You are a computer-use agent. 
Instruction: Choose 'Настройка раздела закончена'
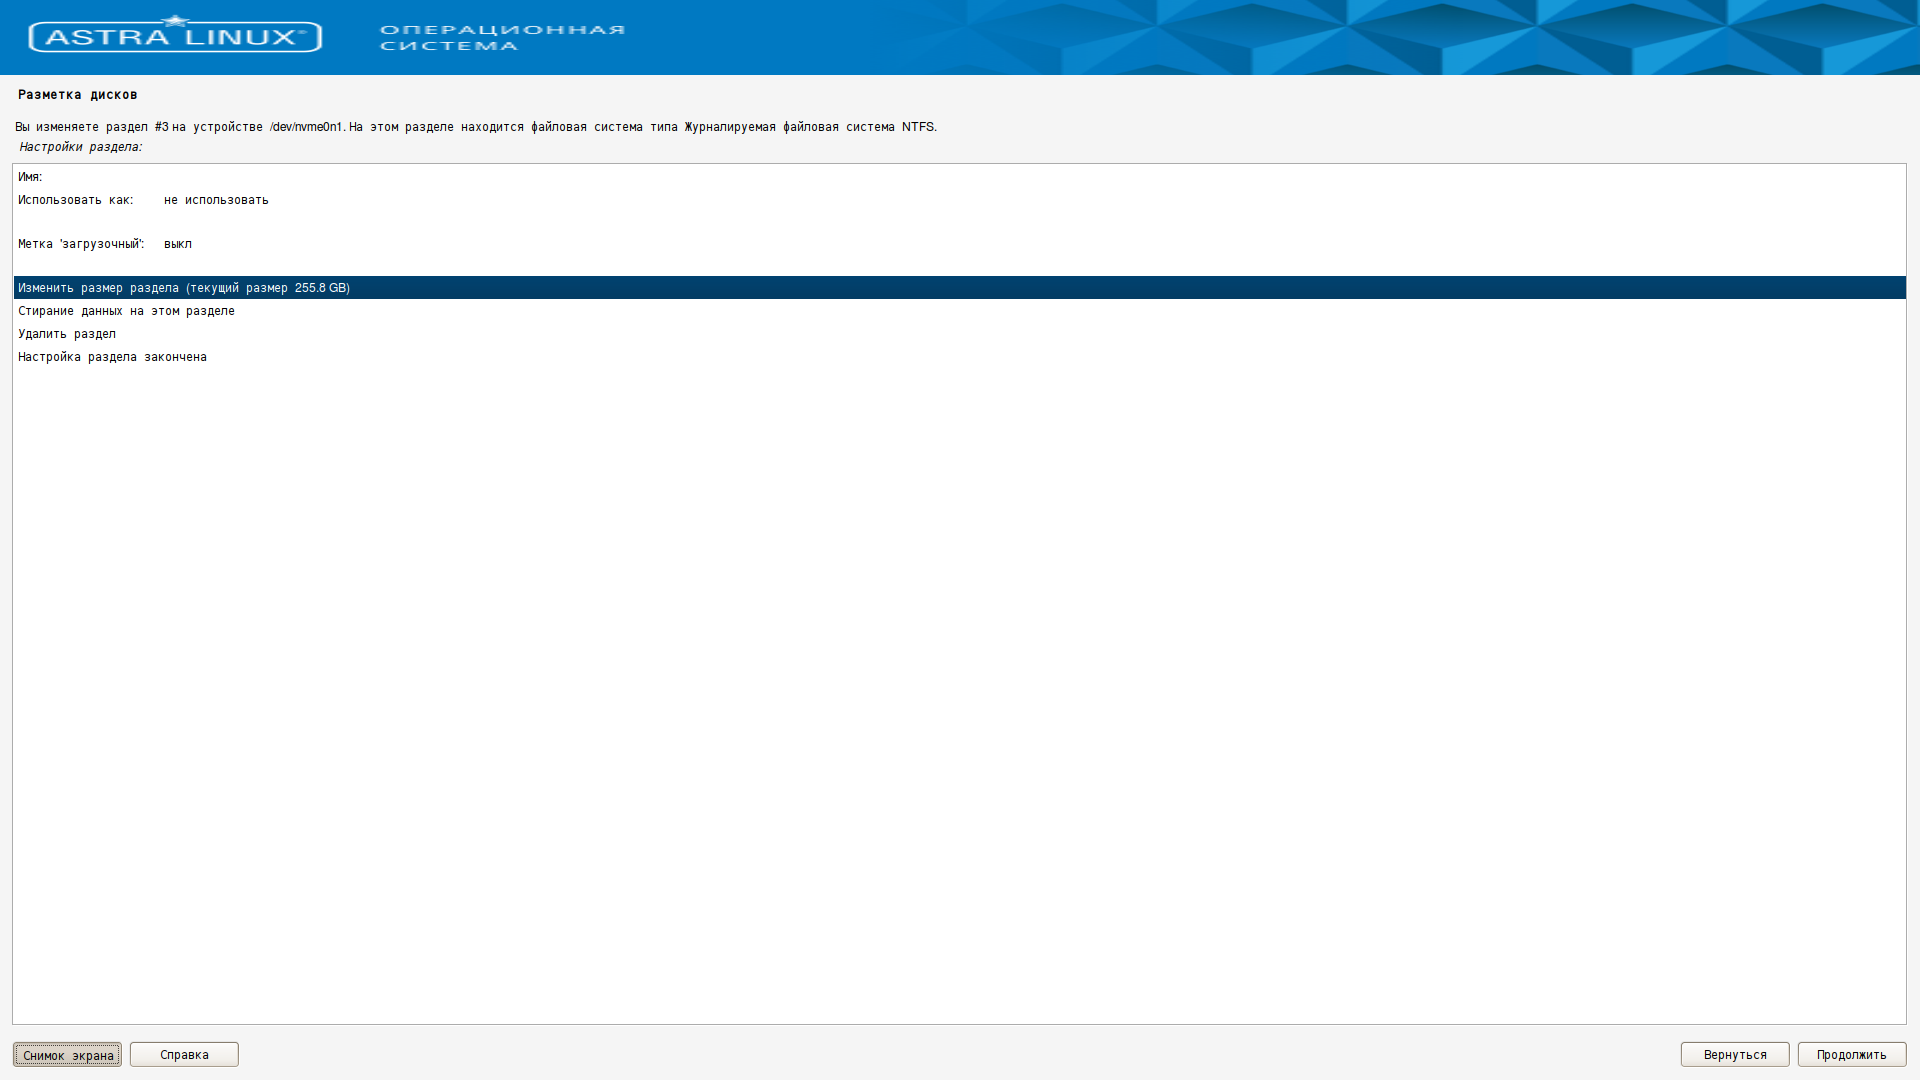pos(959,357)
